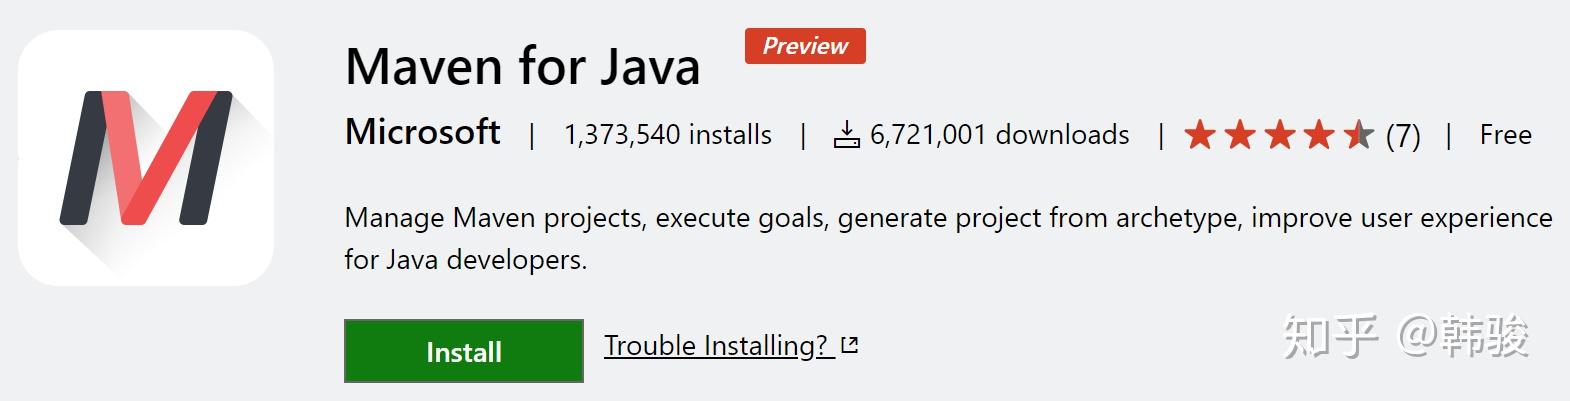Click the Maven M logo image
The height and width of the screenshot is (401, 1570).
point(146,158)
